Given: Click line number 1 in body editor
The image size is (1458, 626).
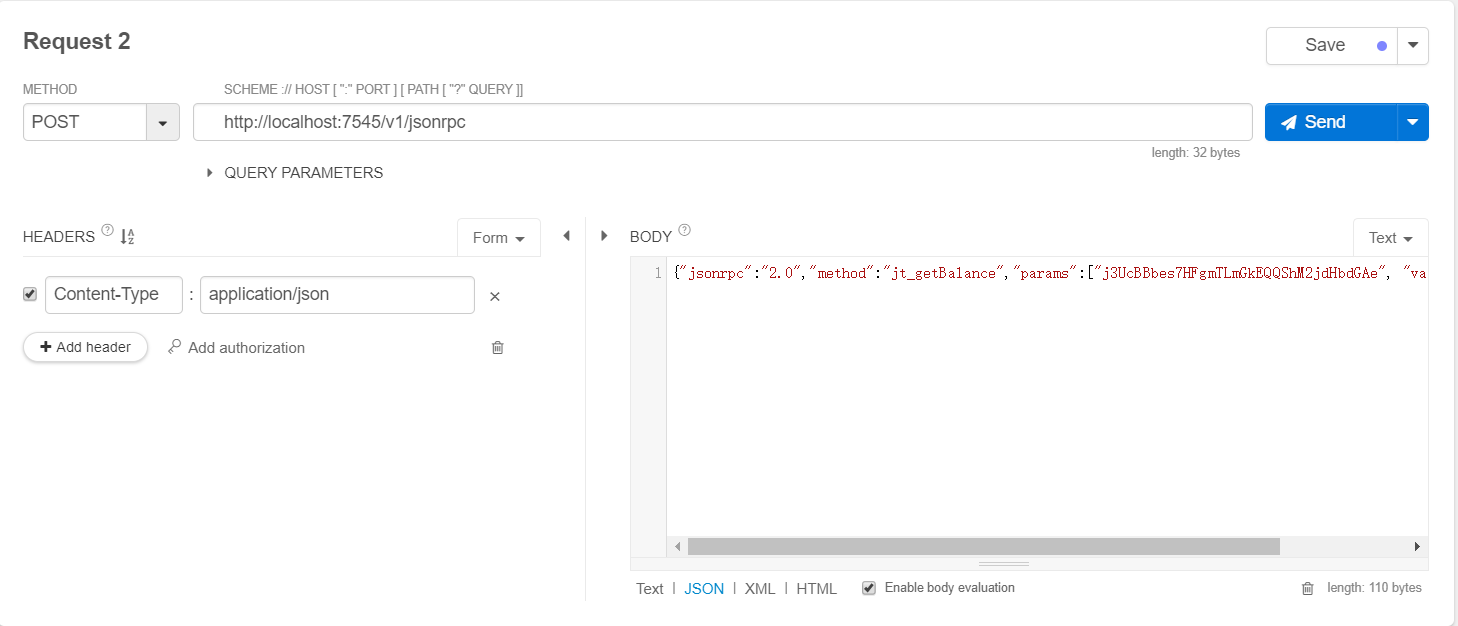Looking at the screenshot, I should click(657, 272).
